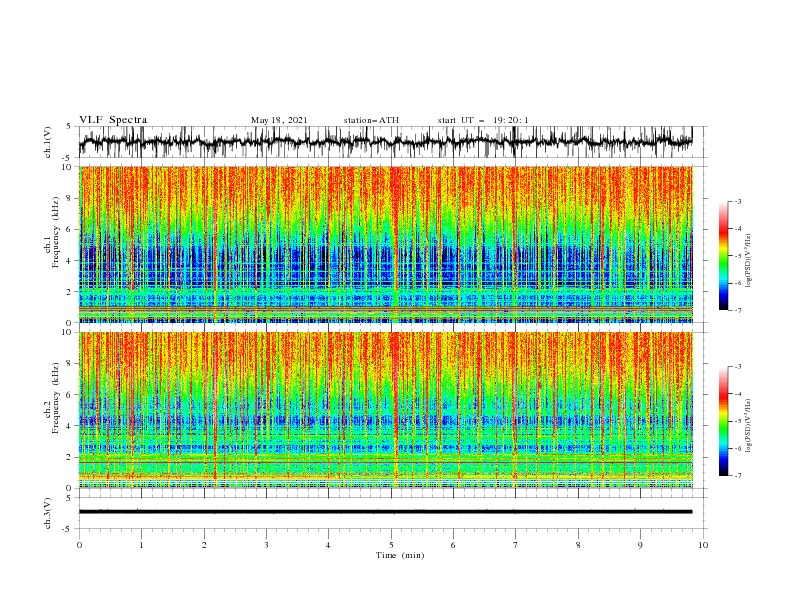Image resolution: width=792 pixels, height=612 pixels.
Task: Click the time axis tick '4'
Action: [x=328, y=545]
